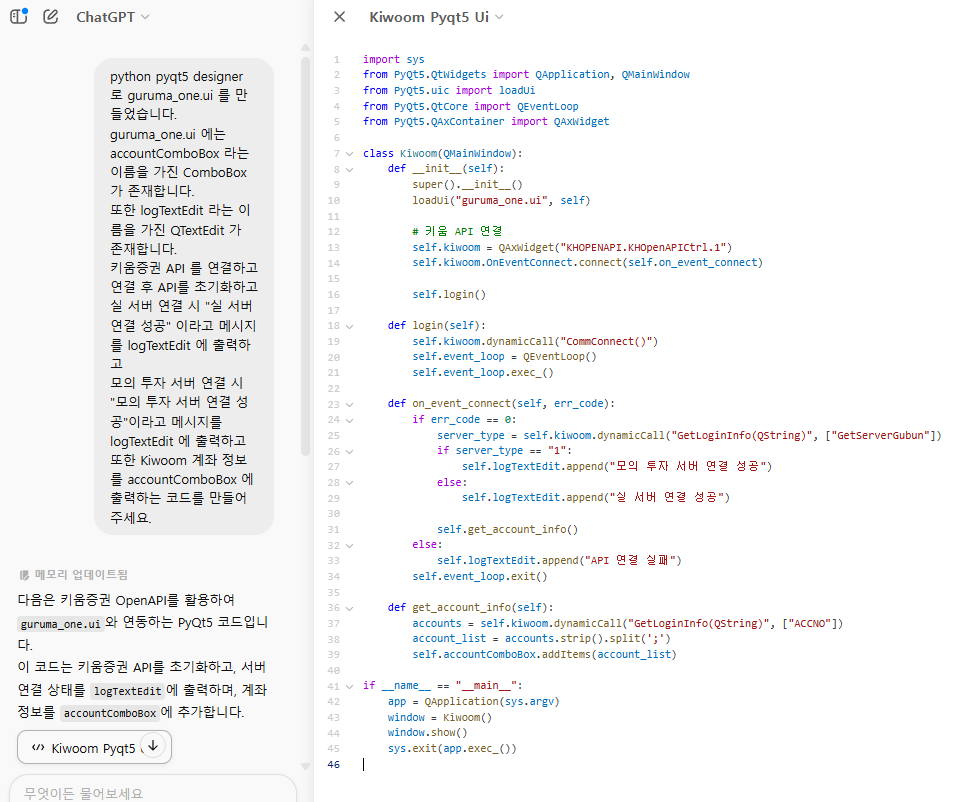Focus the message input field
Viewport: 958px width, 802px height.
click(153, 792)
